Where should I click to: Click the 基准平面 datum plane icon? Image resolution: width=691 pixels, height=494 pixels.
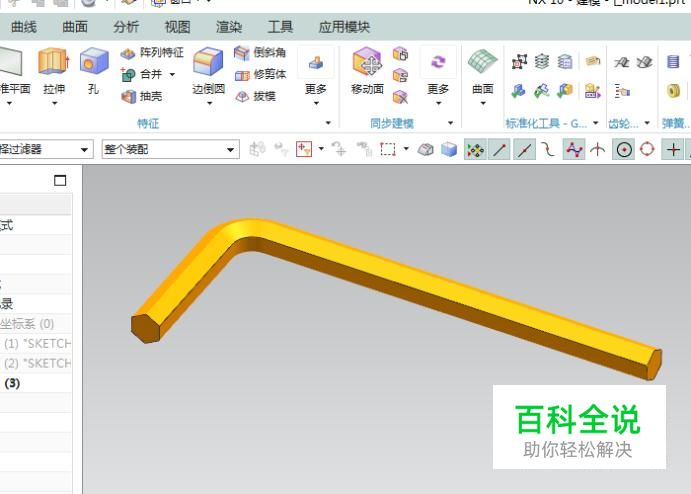click(x=11, y=62)
